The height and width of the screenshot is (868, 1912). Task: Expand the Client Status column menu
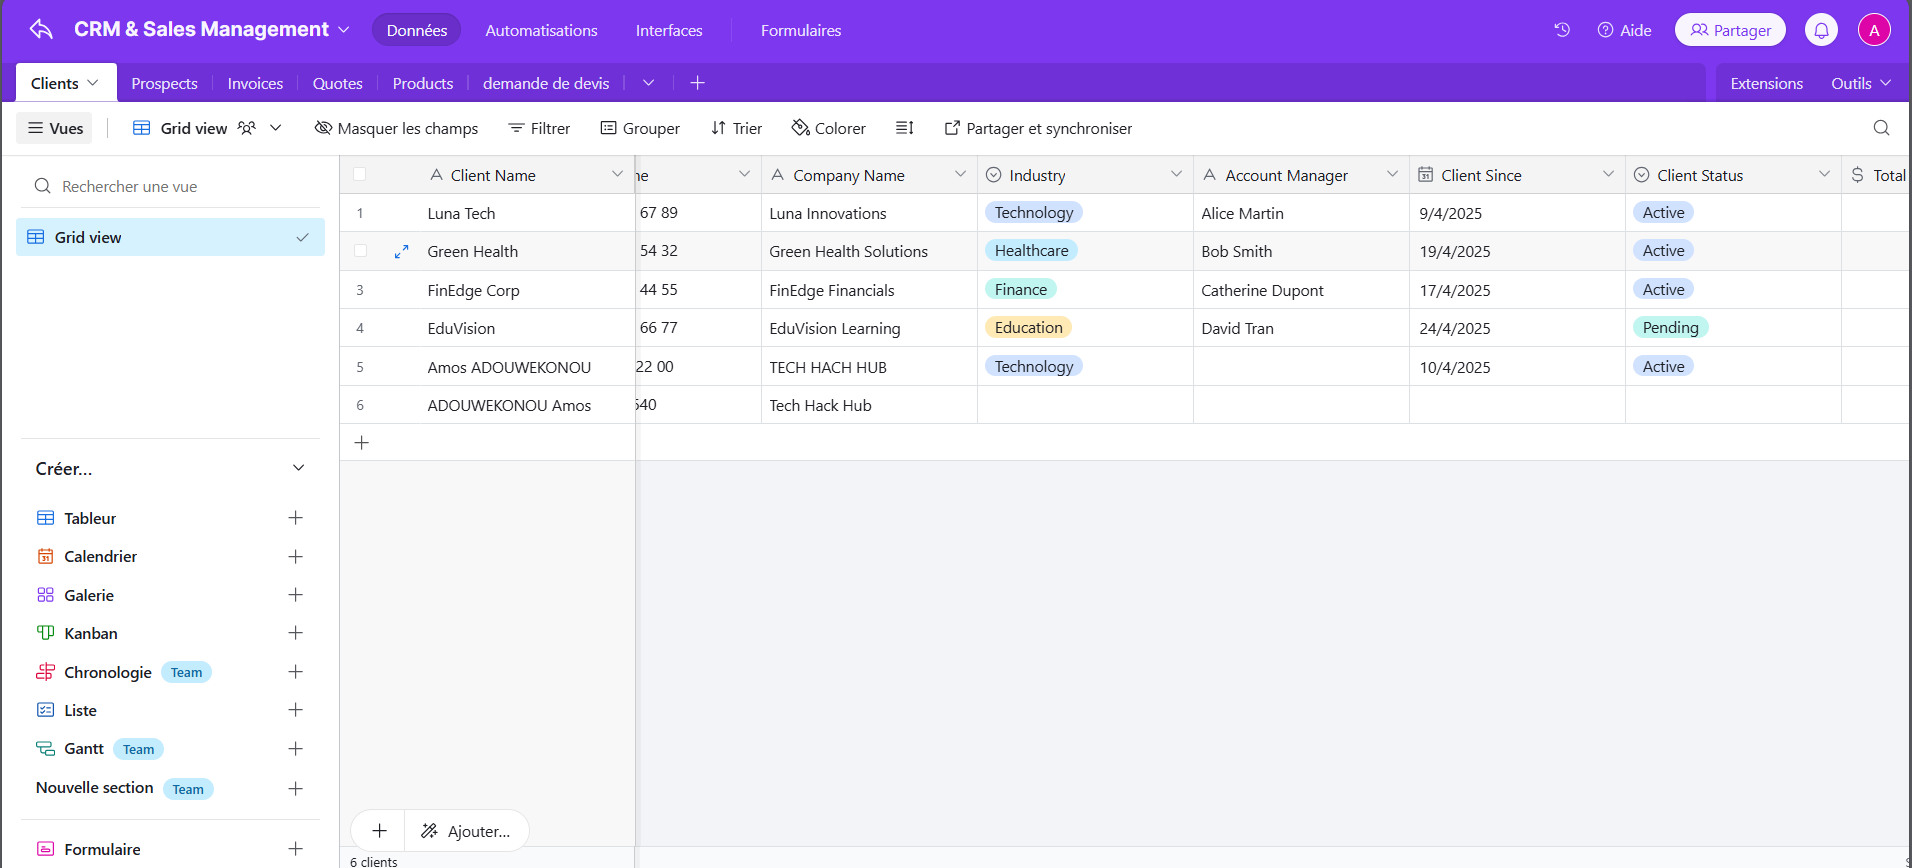click(1824, 175)
